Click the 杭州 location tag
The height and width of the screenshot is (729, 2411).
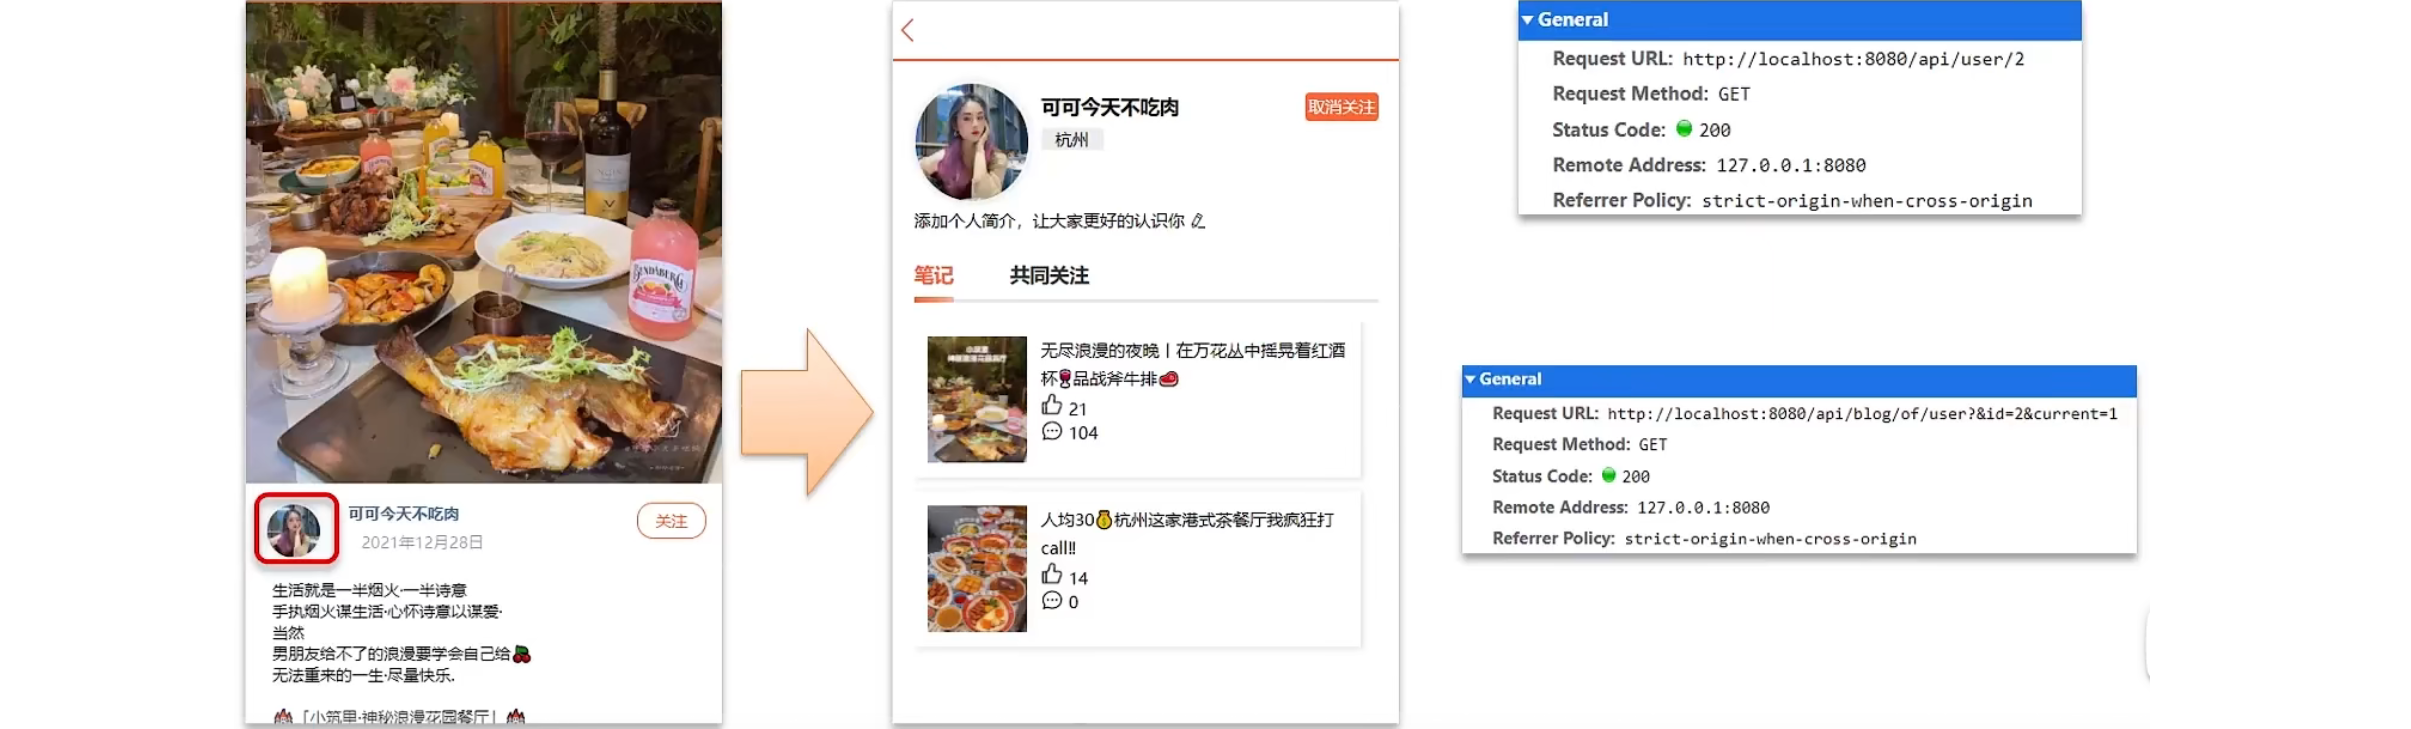pos(1071,140)
